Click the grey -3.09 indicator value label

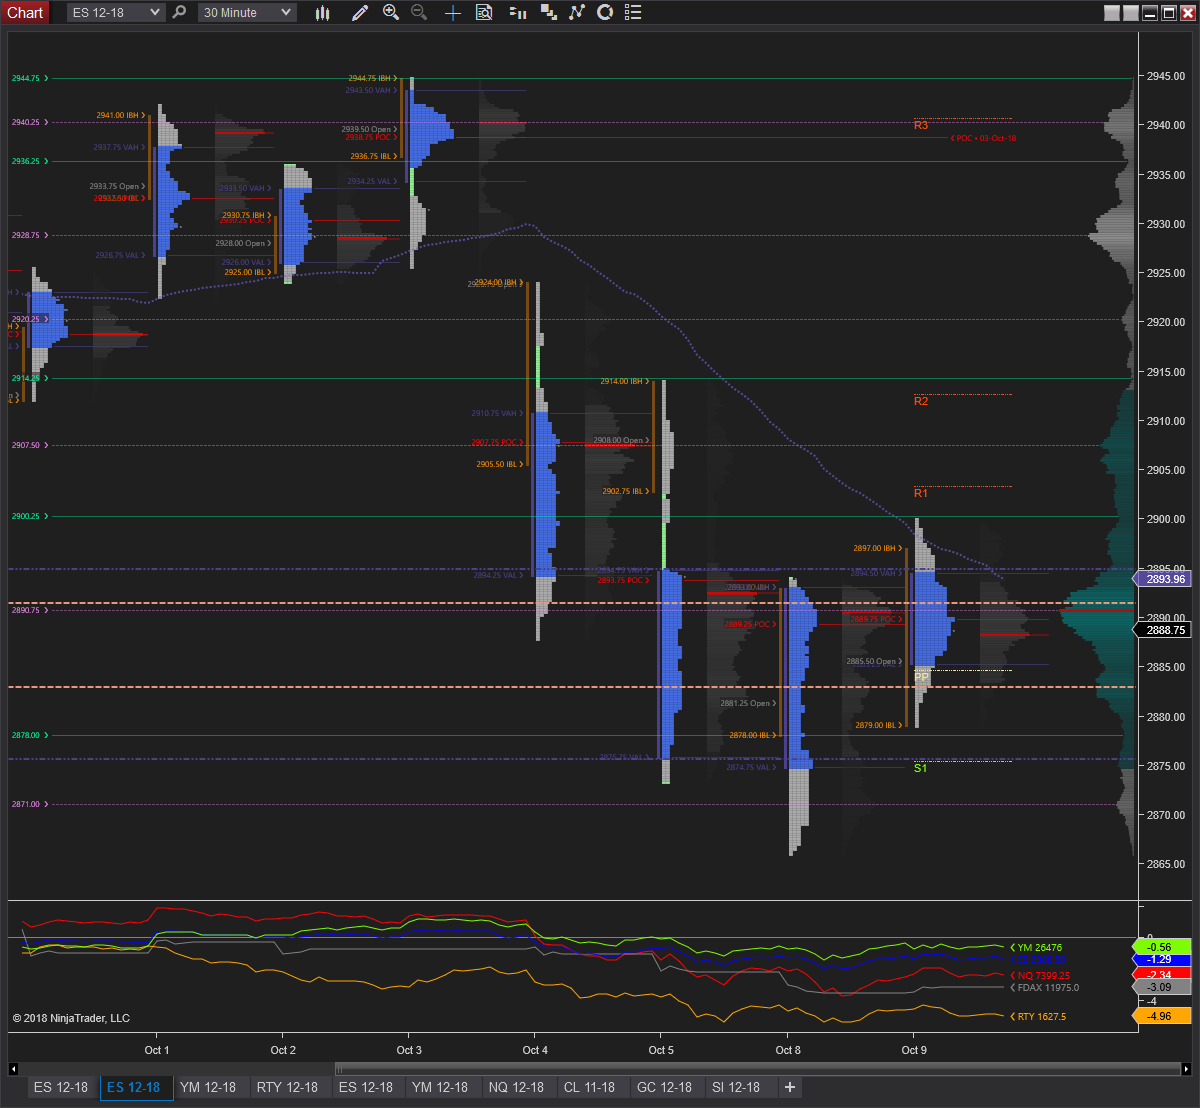[1162, 987]
